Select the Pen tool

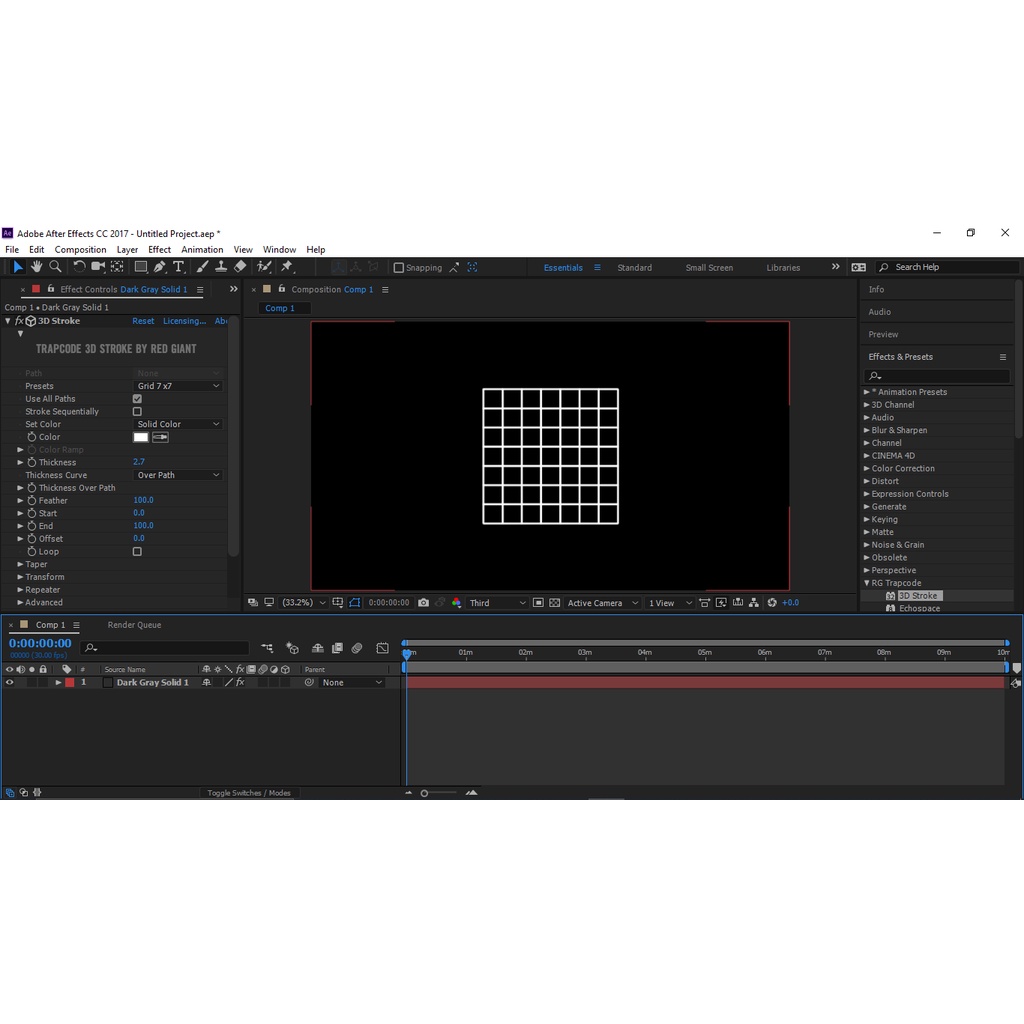coord(160,267)
